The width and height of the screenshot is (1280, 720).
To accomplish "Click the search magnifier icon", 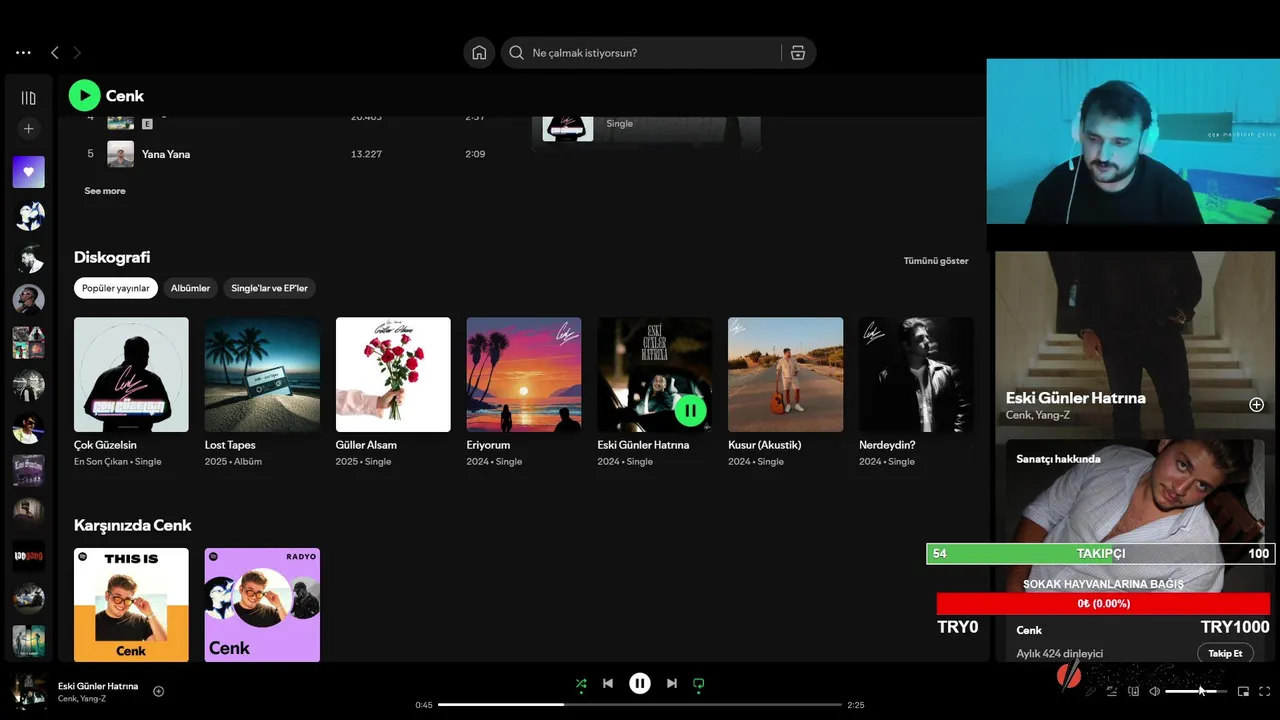I will coord(516,53).
